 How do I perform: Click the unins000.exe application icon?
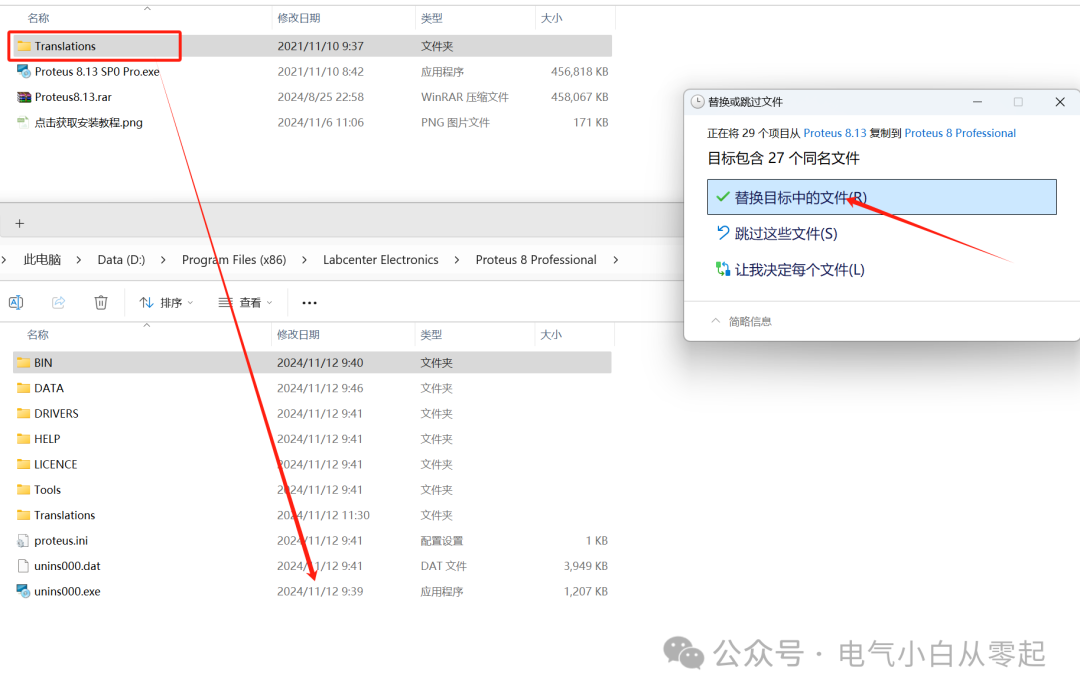23,592
